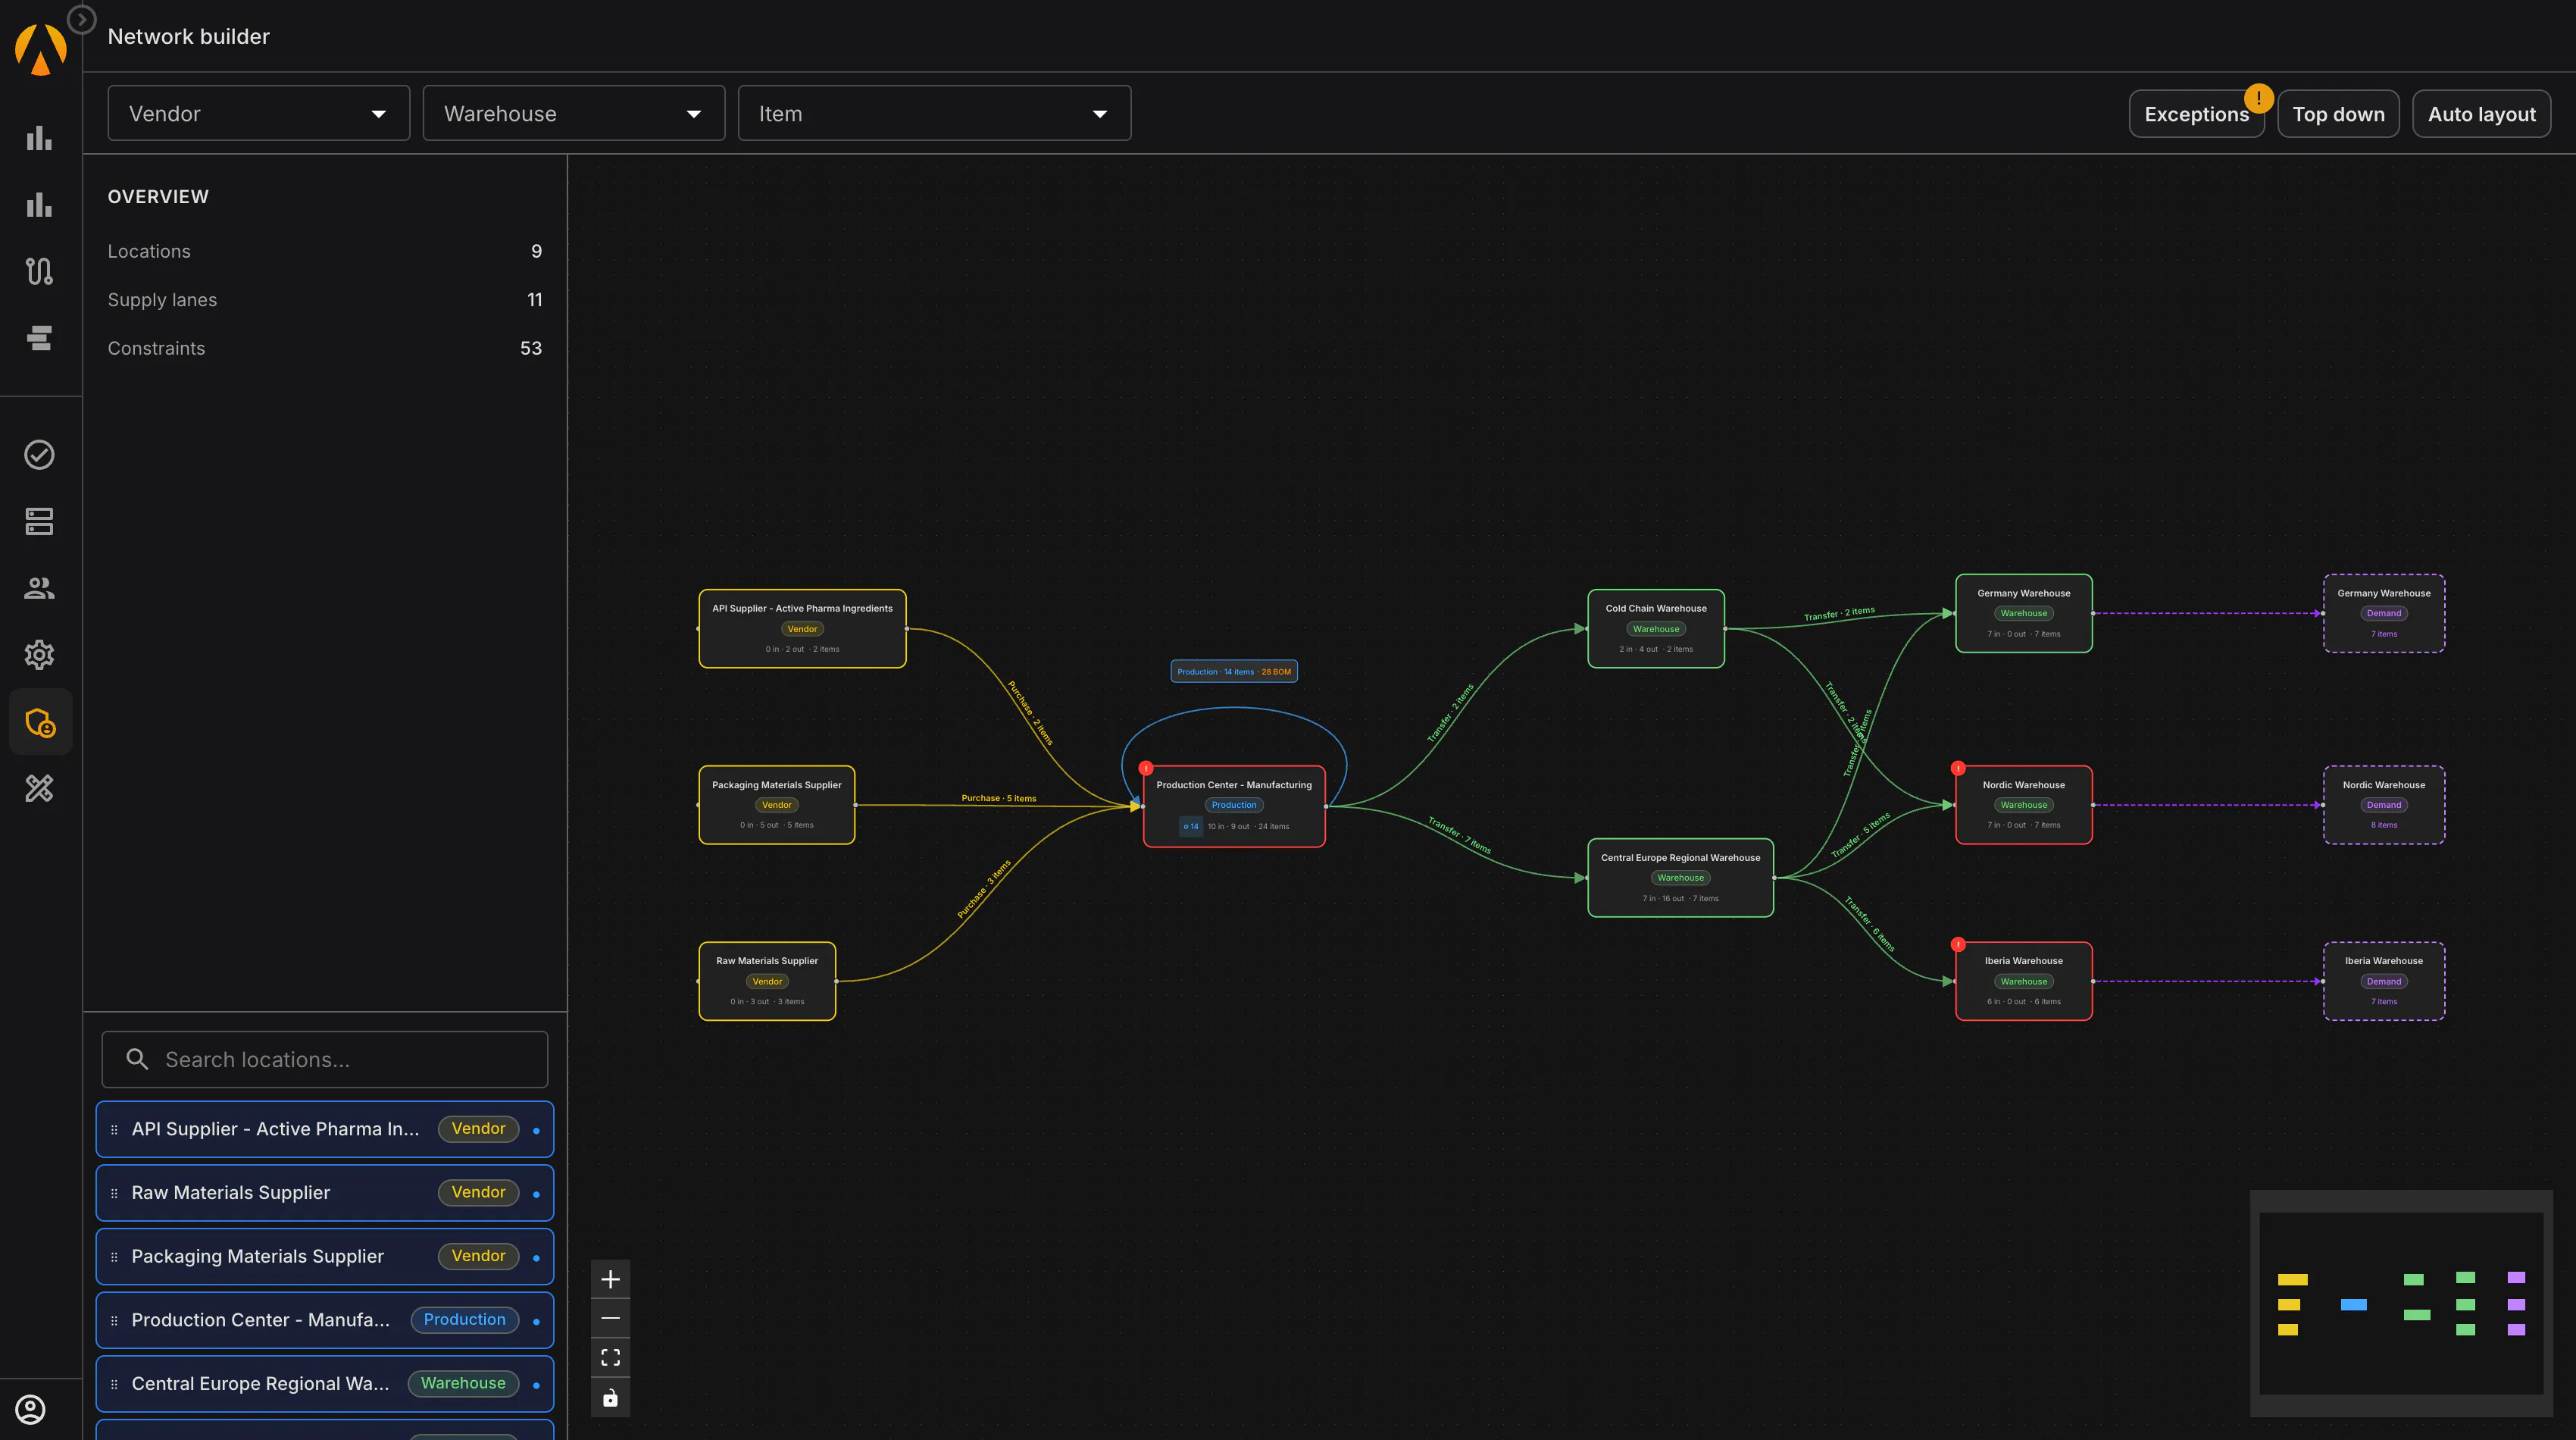Select Production Center Manufacturing node
This screenshot has height=1440, width=2576.
[1234, 806]
